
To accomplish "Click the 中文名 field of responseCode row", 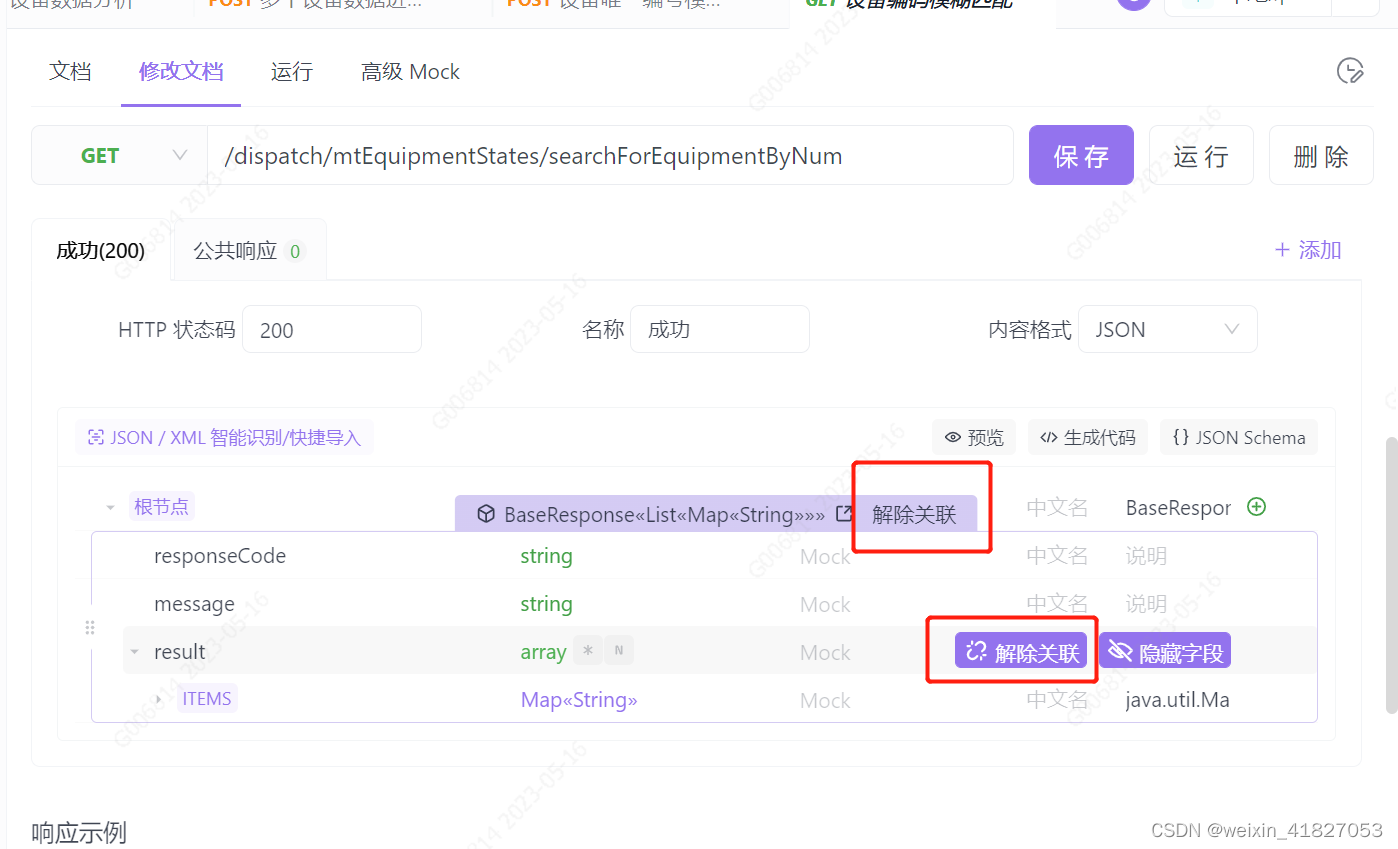I will [1057, 556].
